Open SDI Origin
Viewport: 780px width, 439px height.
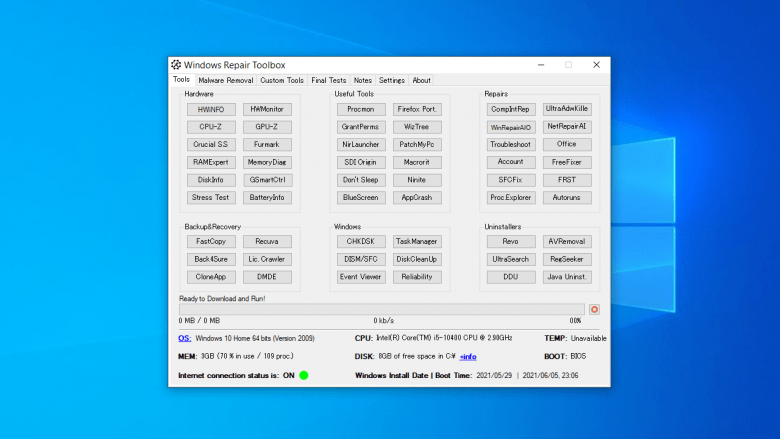click(361, 162)
